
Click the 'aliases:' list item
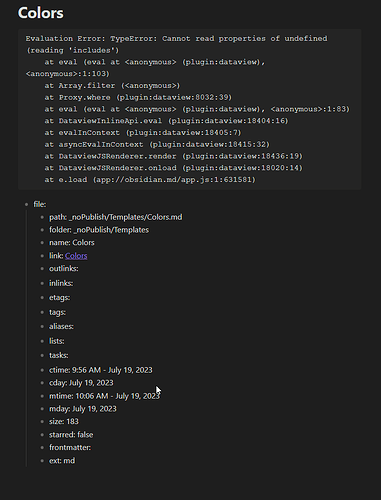pos(61,326)
